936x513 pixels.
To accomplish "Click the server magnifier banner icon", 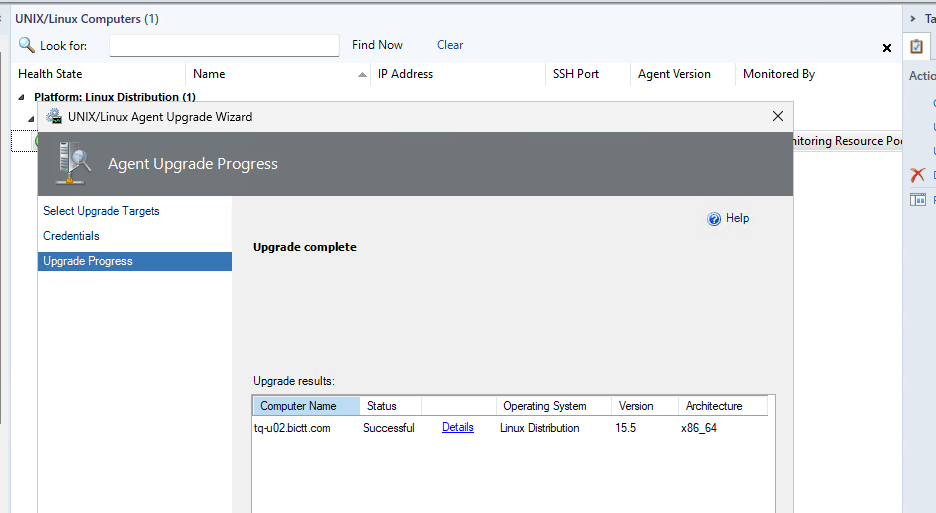I will pos(73,162).
